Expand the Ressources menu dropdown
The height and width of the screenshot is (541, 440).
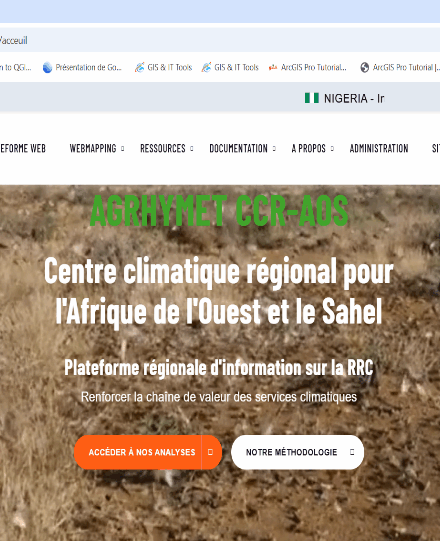[192, 149]
